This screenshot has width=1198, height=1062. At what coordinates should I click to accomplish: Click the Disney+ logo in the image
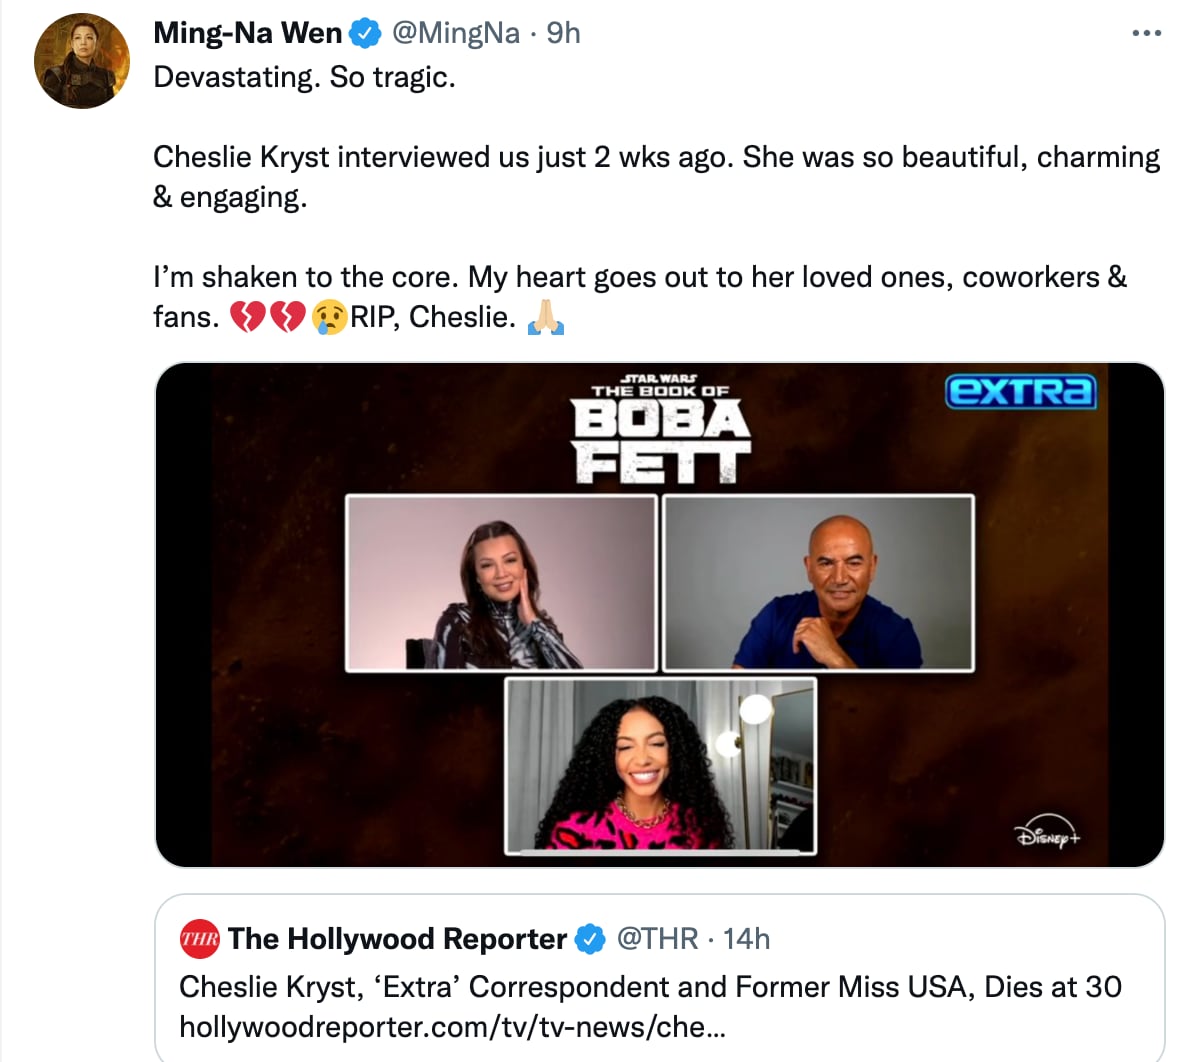click(x=1048, y=835)
